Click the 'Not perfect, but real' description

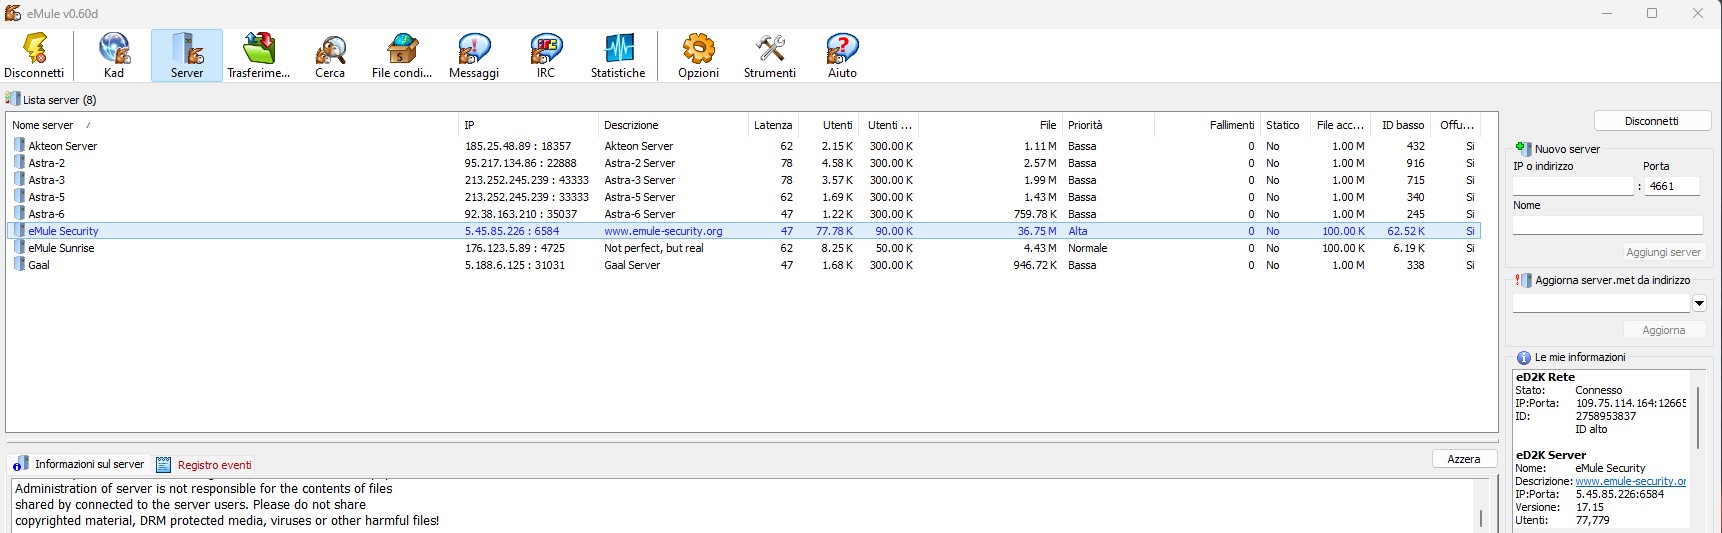653,248
